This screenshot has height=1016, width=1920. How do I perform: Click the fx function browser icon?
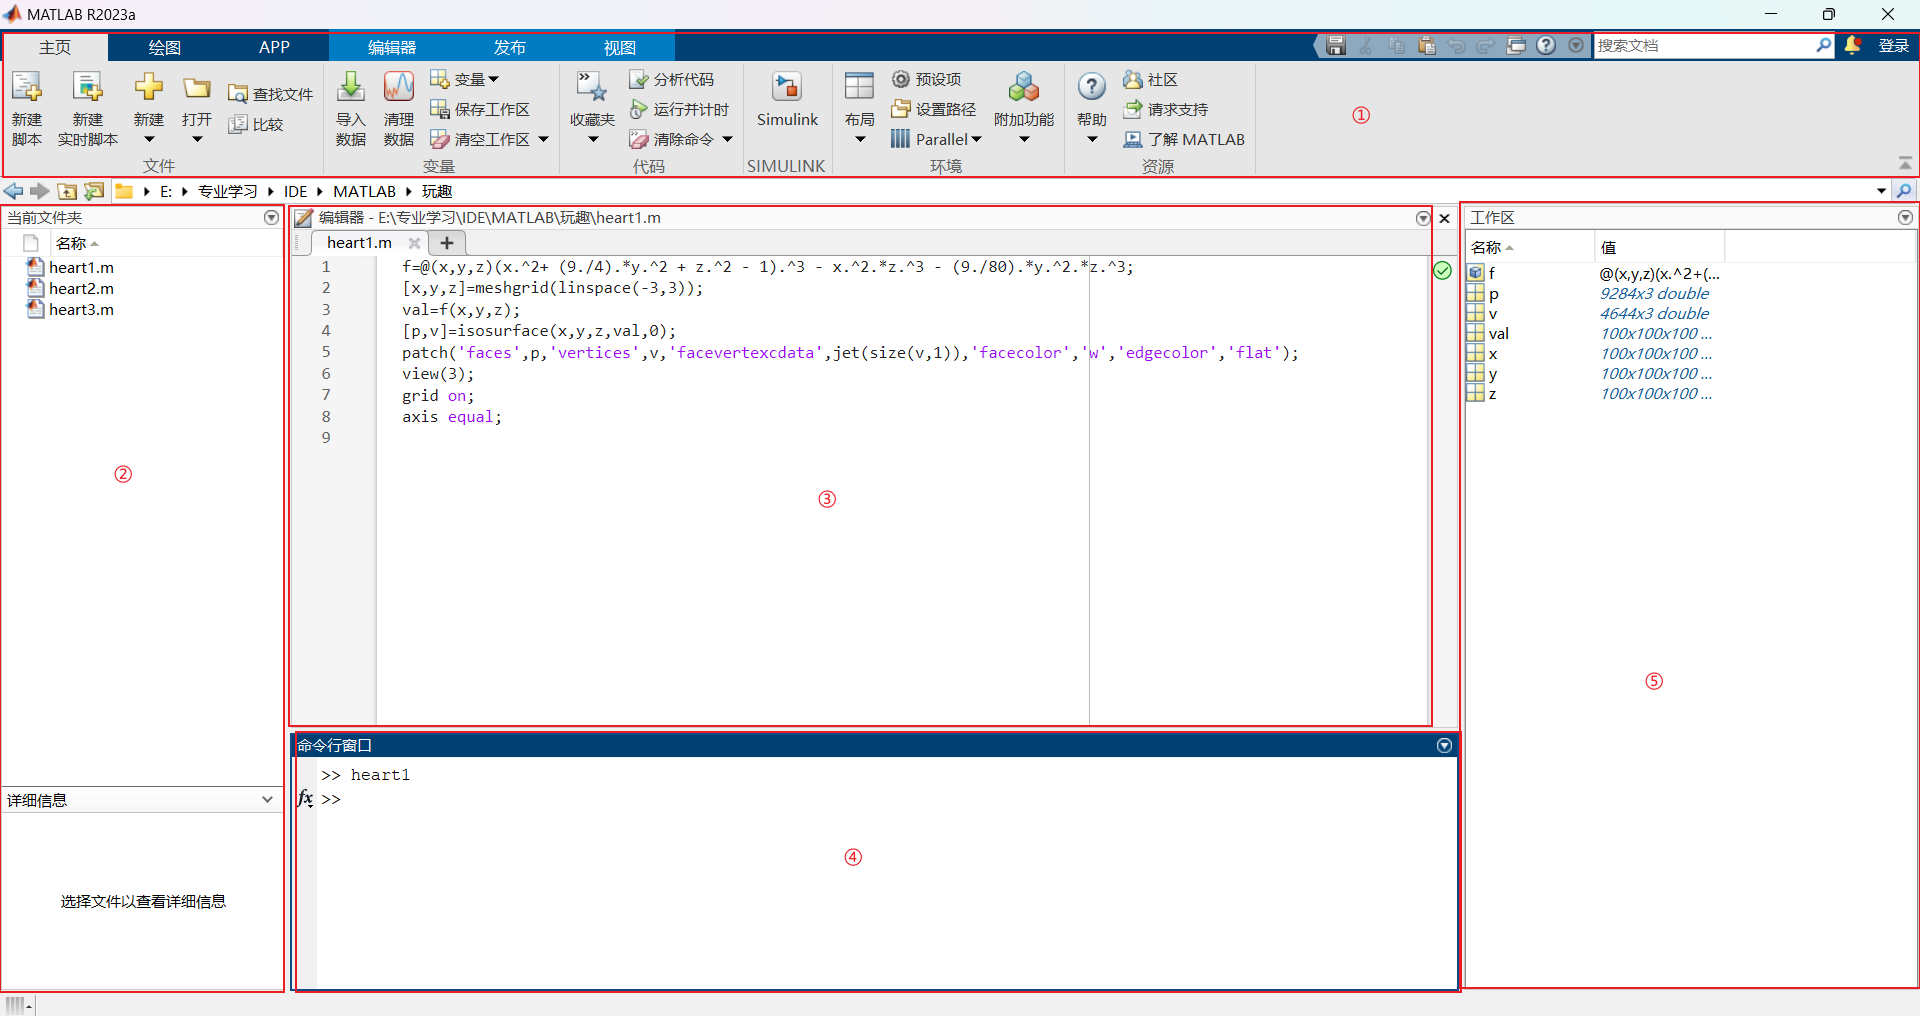pyautogui.click(x=306, y=798)
